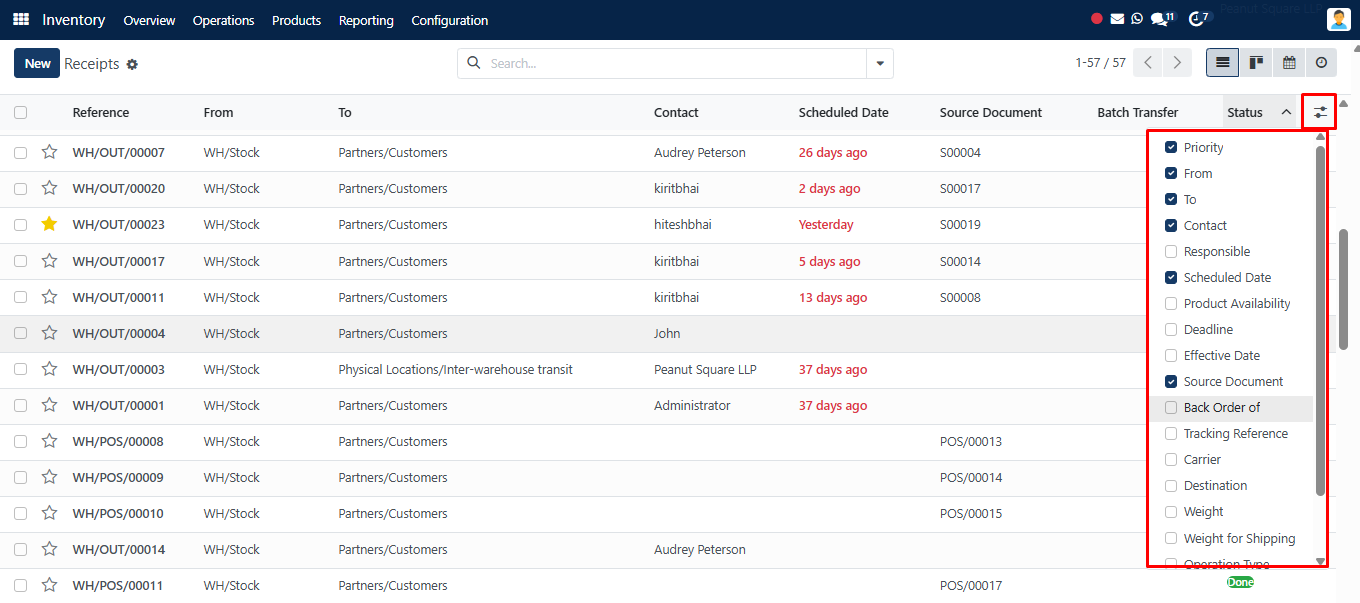This screenshot has height=603, width=1360.
Task: Uncheck the Source Document column option
Action: [1171, 382]
